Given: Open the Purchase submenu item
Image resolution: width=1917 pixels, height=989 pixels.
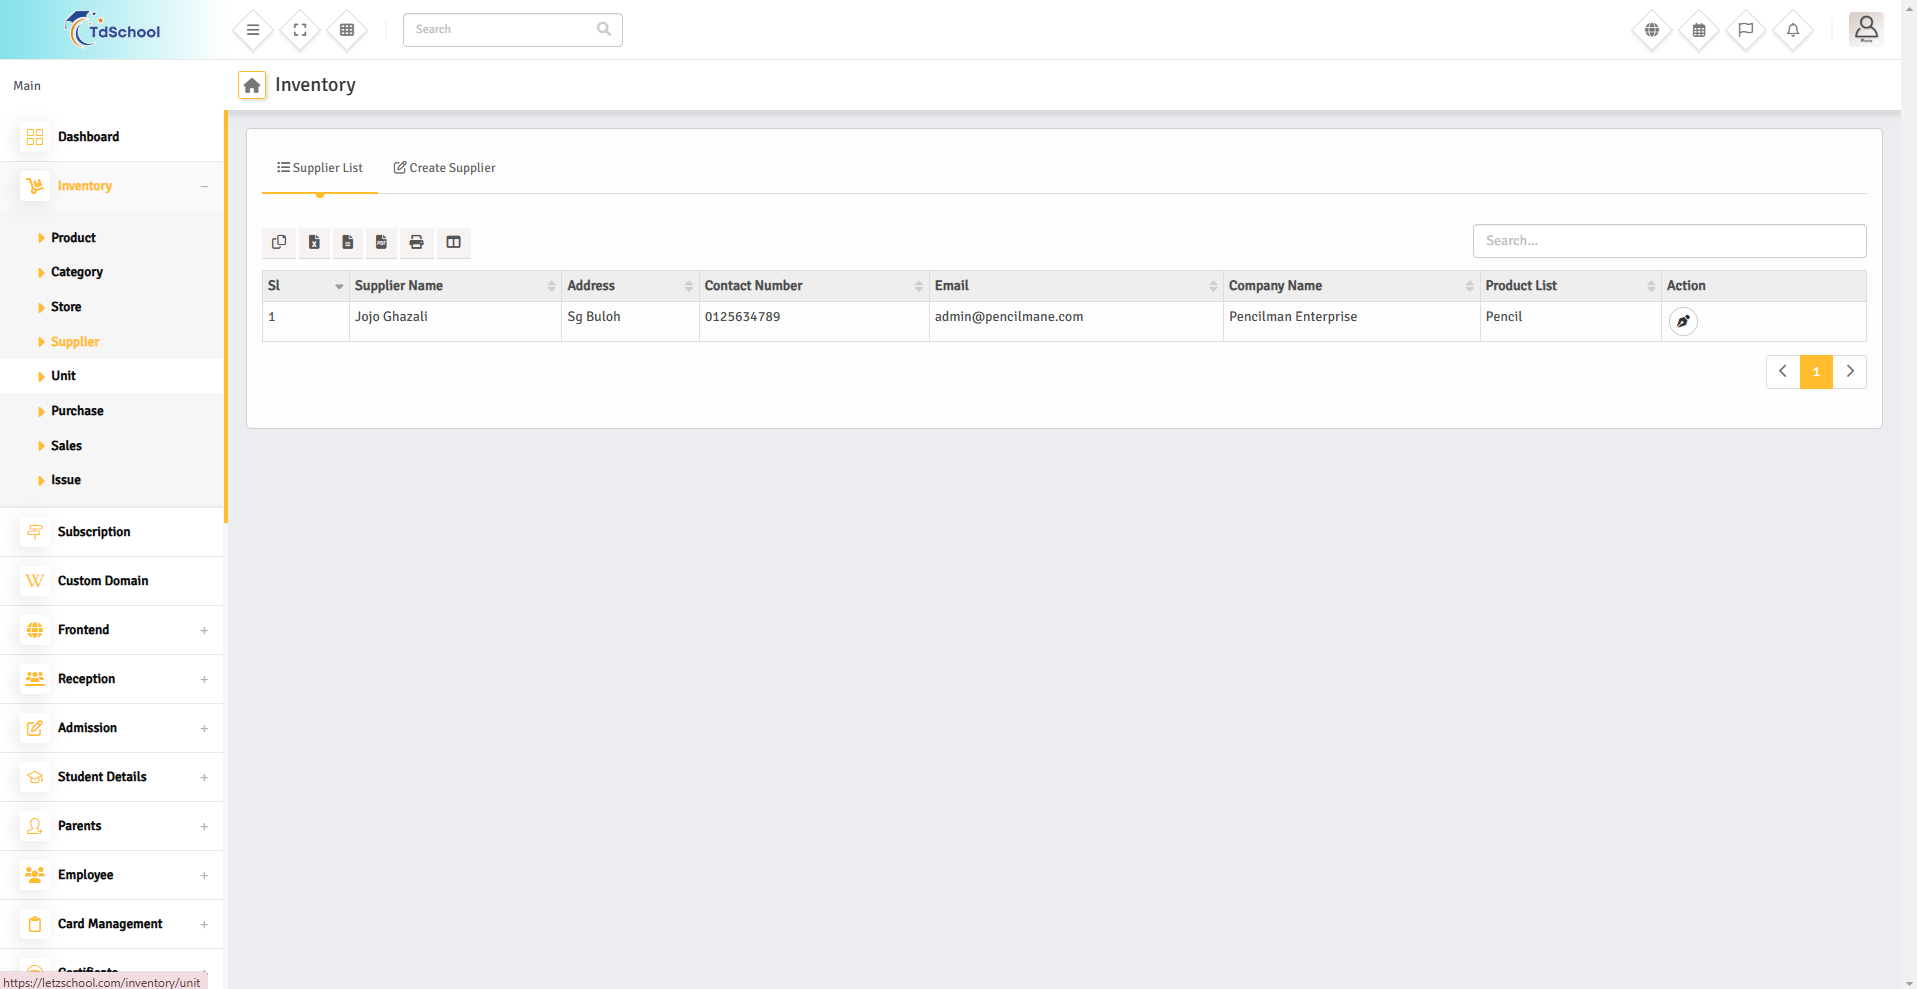Looking at the screenshot, I should pyautogui.click(x=77, y=411).
